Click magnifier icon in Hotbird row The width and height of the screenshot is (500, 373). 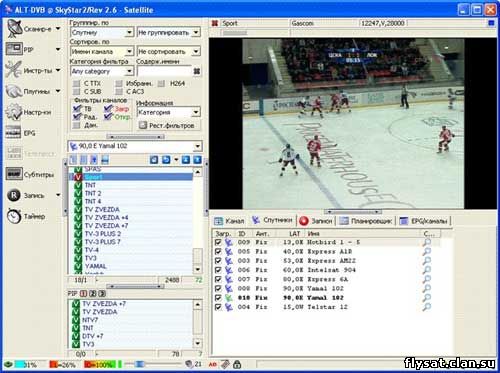tap(427, 242)
